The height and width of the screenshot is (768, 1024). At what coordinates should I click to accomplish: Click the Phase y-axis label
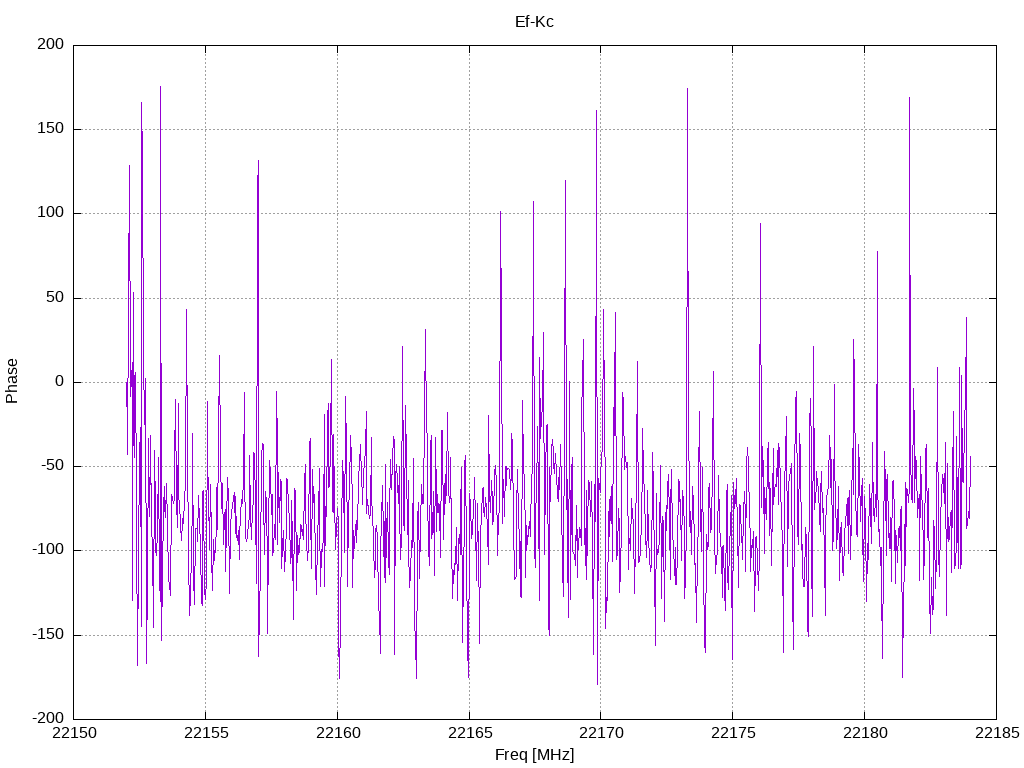(12, 381)
